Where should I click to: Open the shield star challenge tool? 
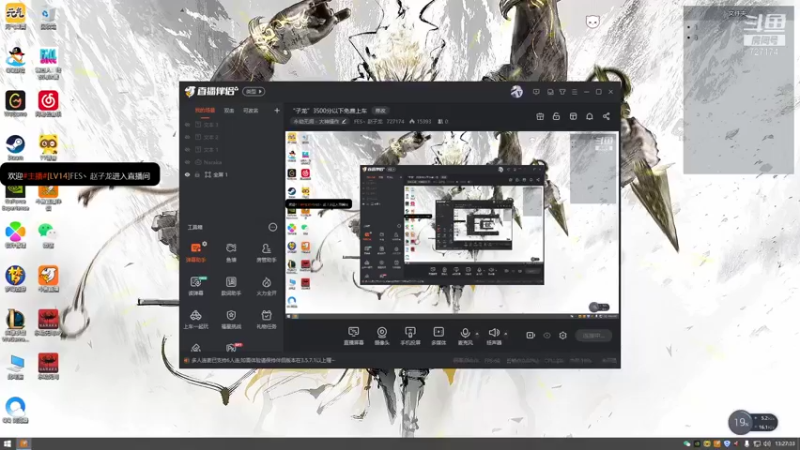[x=231, y=319]
